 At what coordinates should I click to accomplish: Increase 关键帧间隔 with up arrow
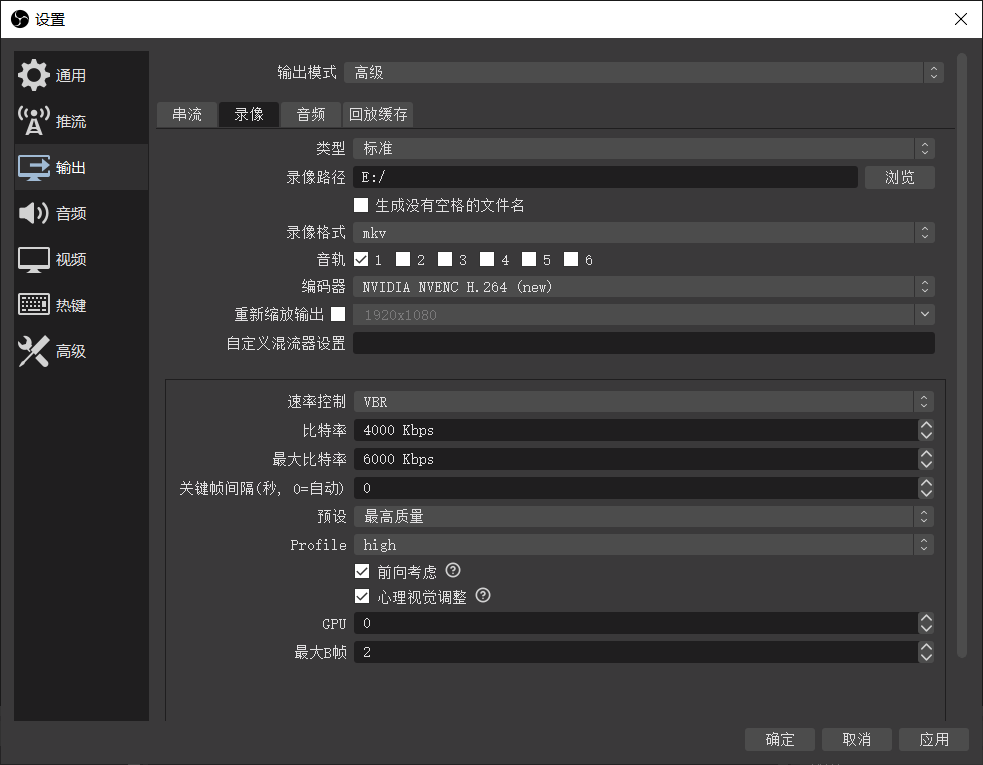926,482
